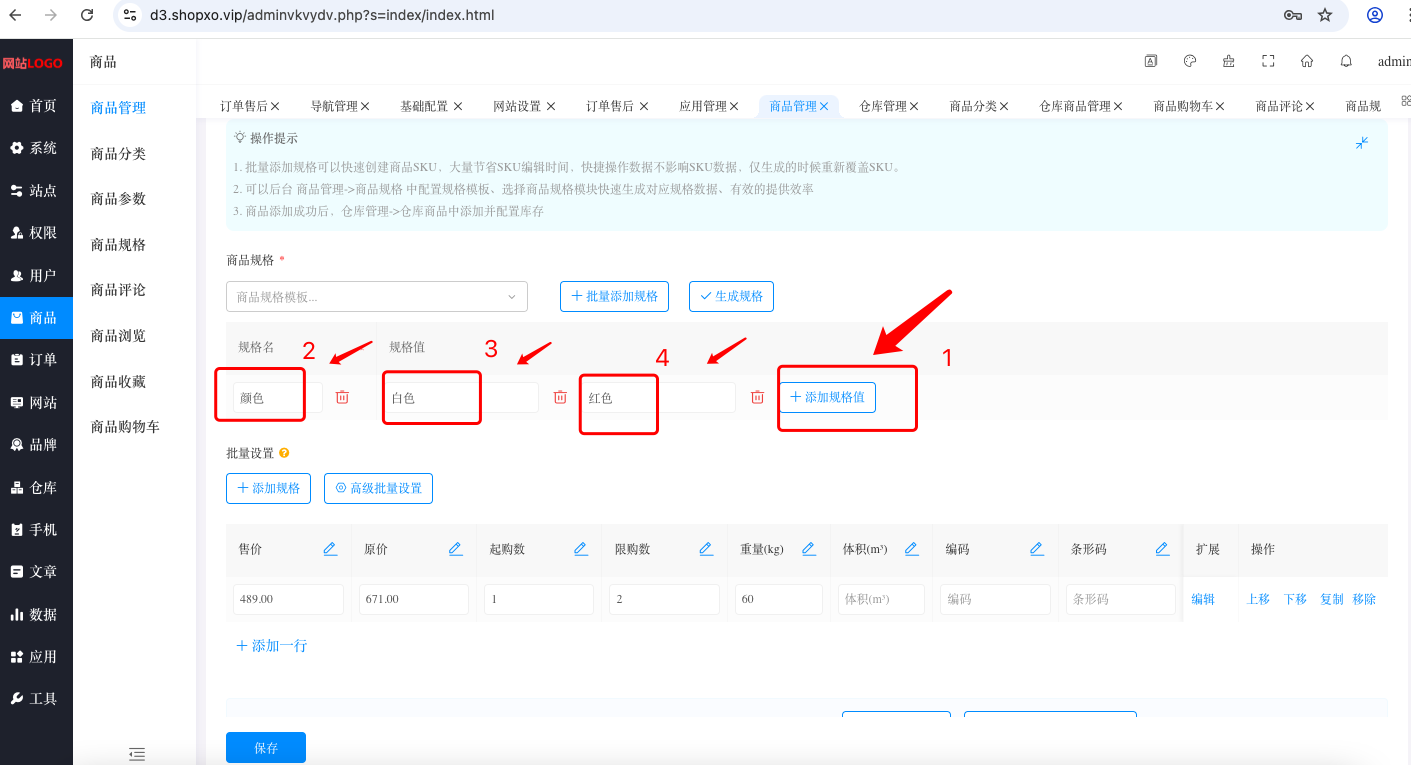Click the help question icon next to 批量设置
Screen dimensions: 1411x765
284,453
